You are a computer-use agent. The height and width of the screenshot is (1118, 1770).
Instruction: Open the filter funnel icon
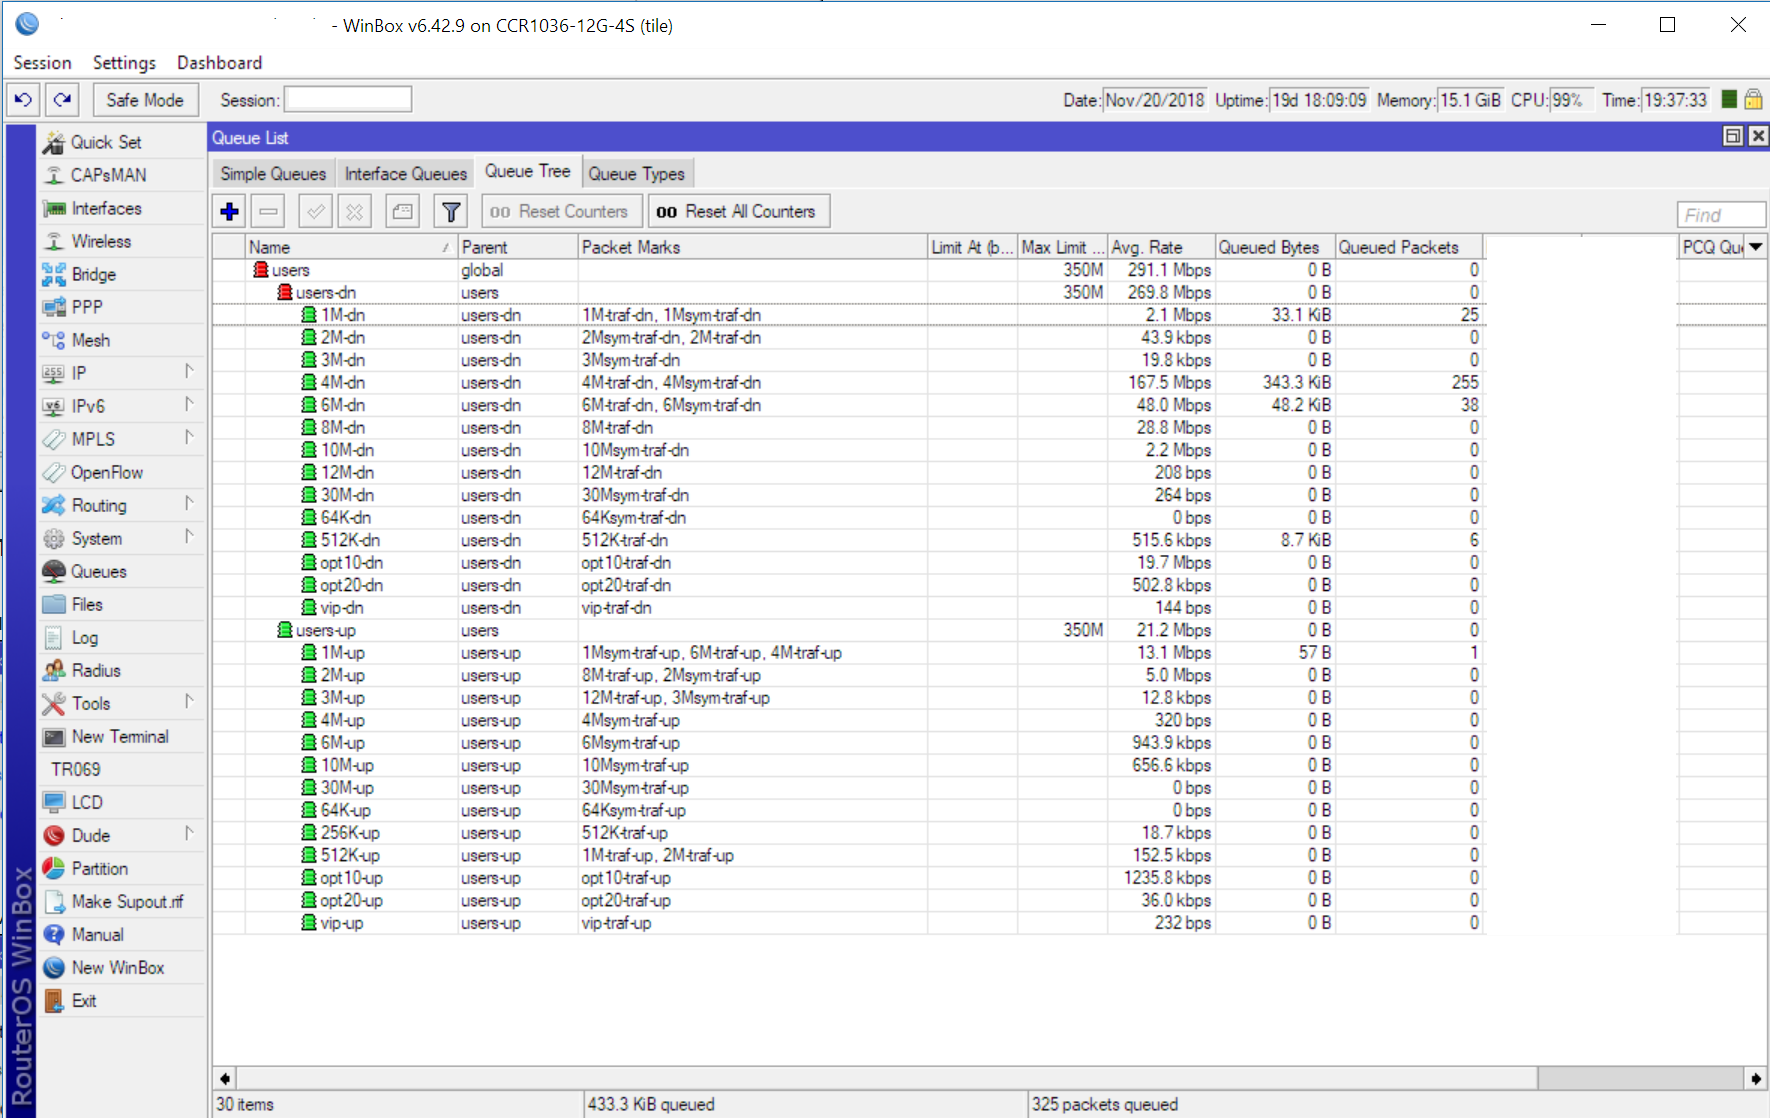(451, 212)
